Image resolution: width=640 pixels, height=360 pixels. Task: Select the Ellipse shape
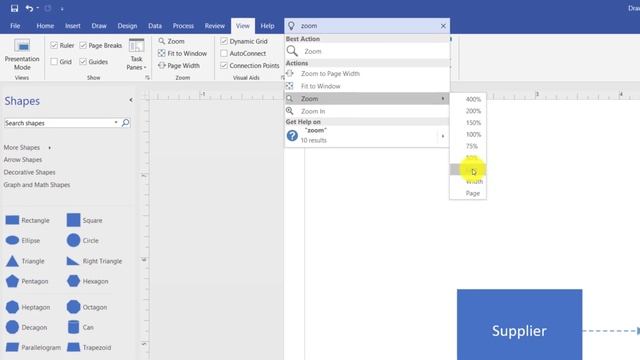coord(23,240)
